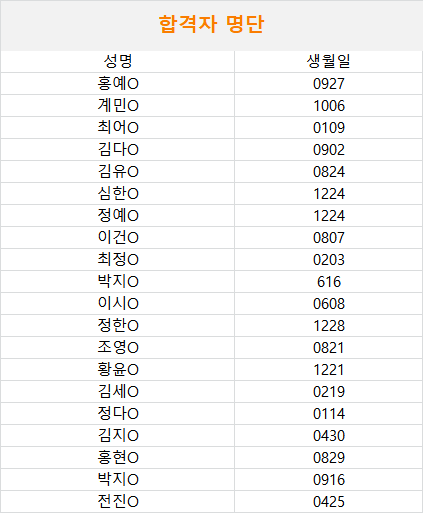Select the name cell 계민O
The width and height of the screenshot is (423, 513).
coord(118,105)
